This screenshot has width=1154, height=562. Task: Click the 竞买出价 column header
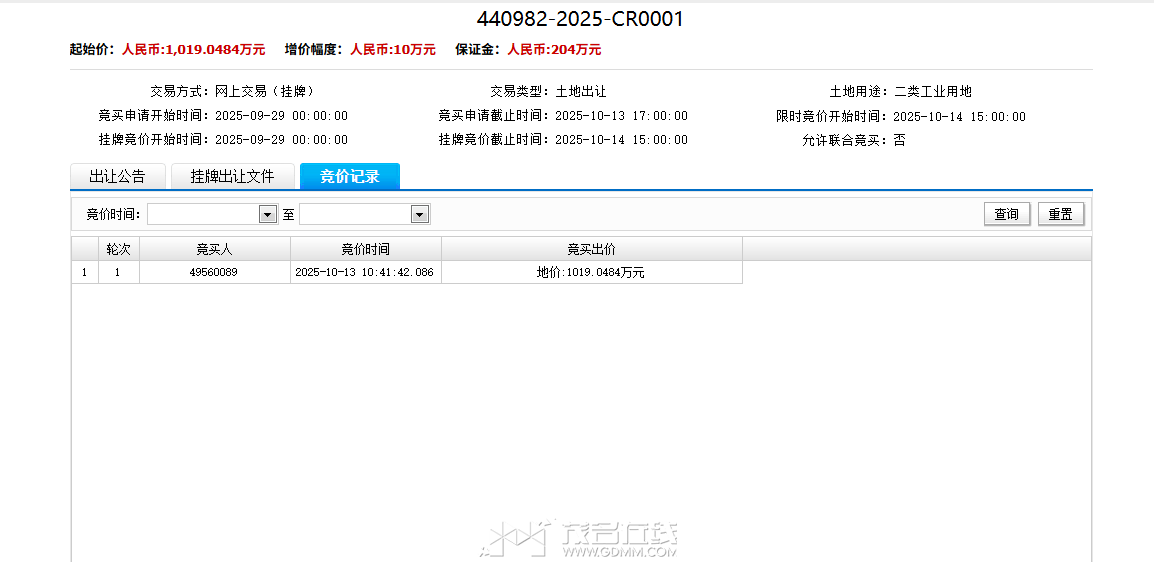click(591, 249)
